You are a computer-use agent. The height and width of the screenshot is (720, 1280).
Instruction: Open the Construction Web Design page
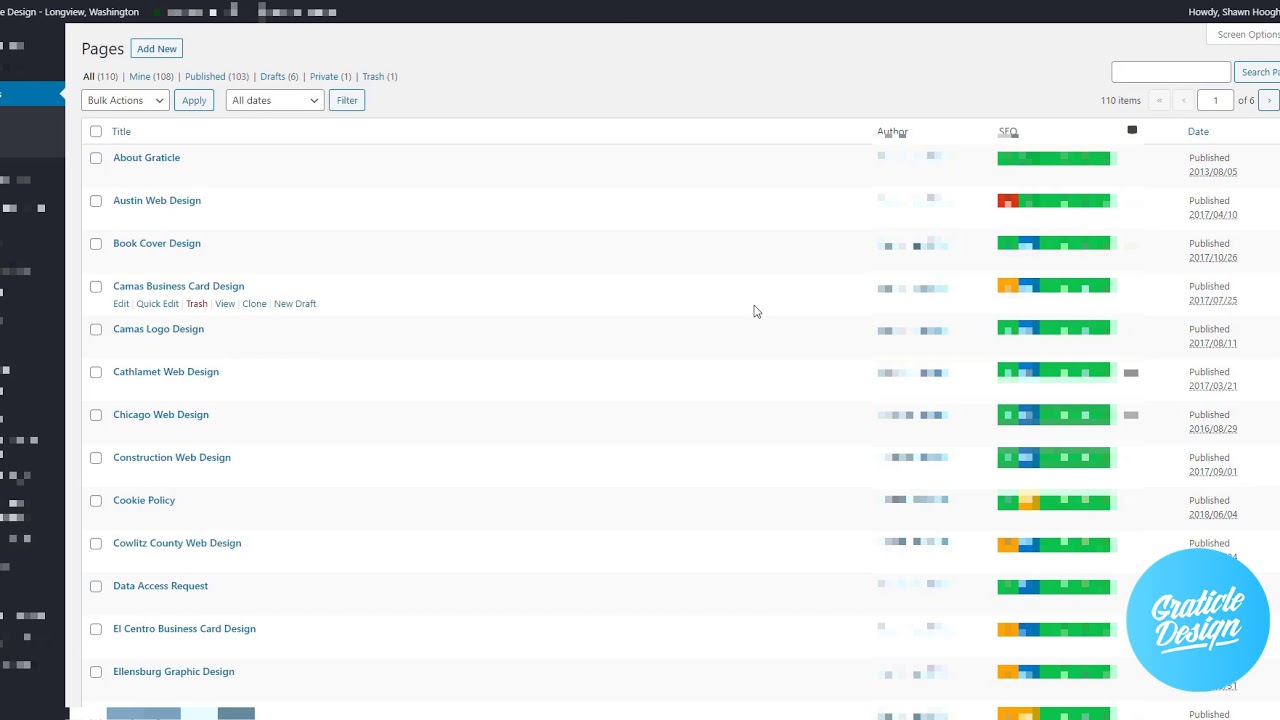pos(172,458)
